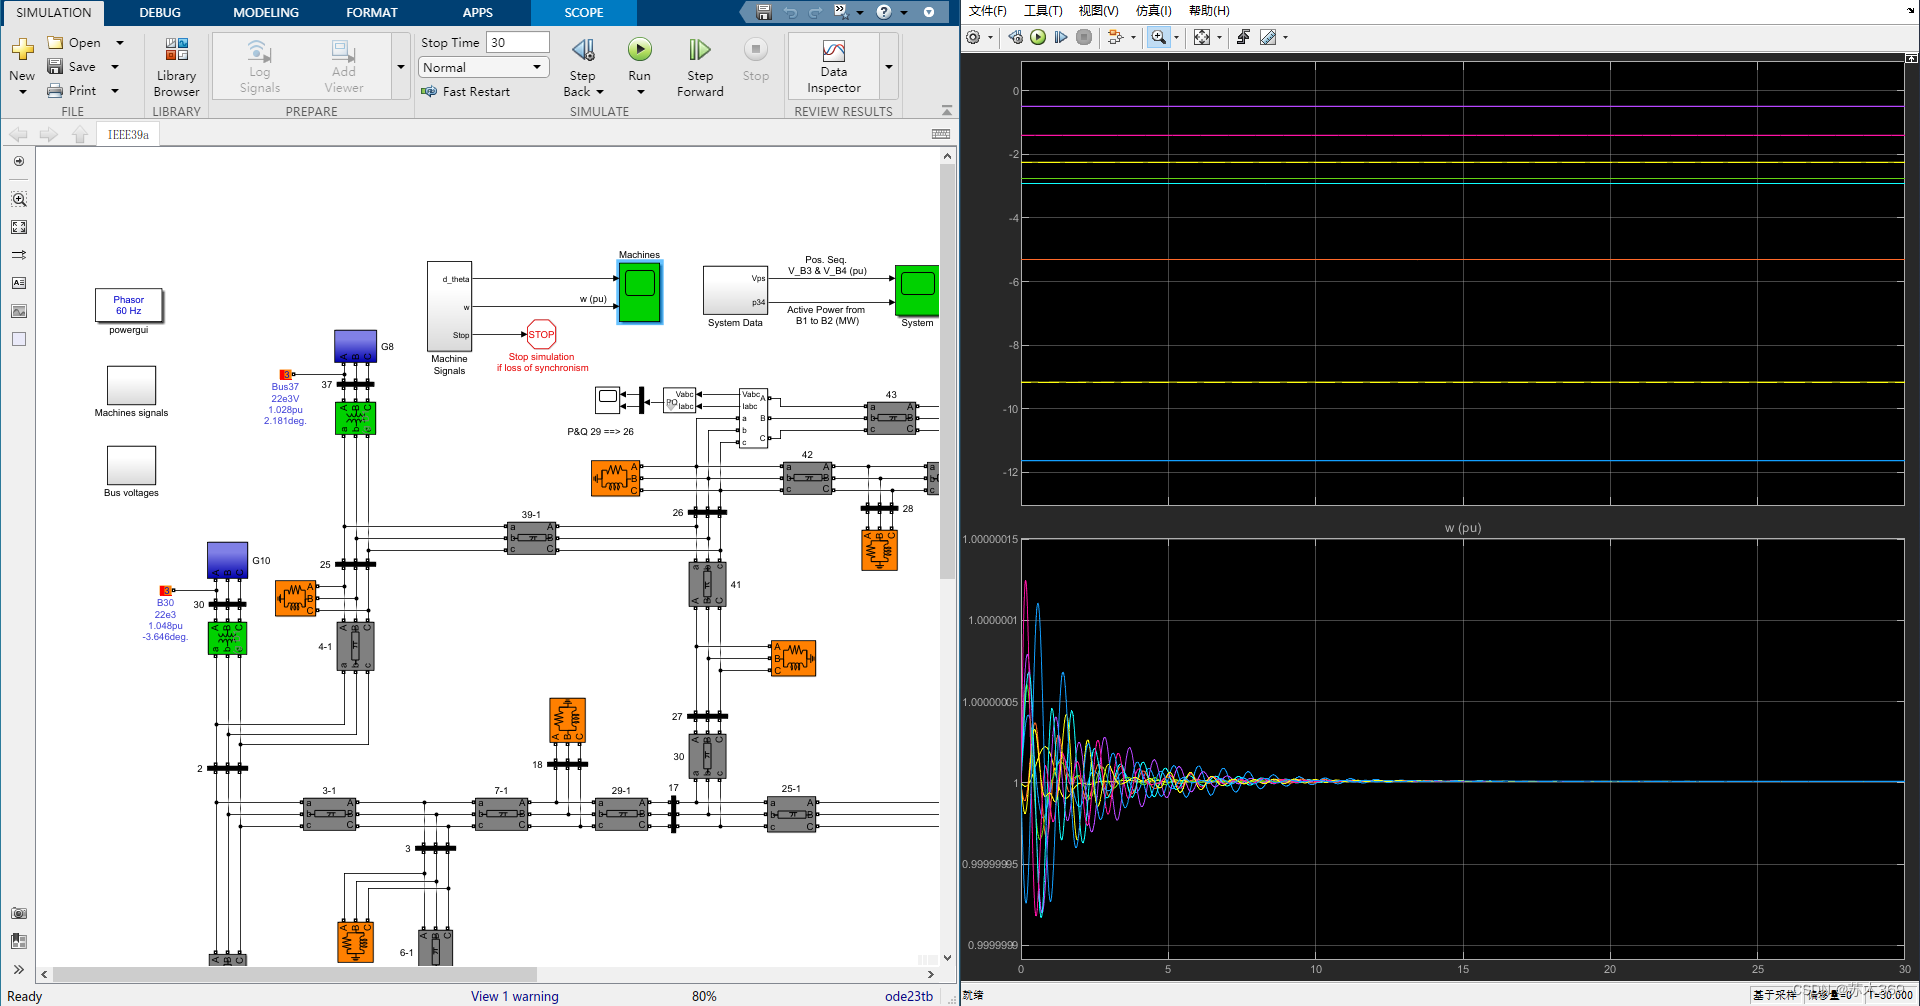
Task: Select the powergui Phasor 60 Hz block
Action: [x=129, y=305]
